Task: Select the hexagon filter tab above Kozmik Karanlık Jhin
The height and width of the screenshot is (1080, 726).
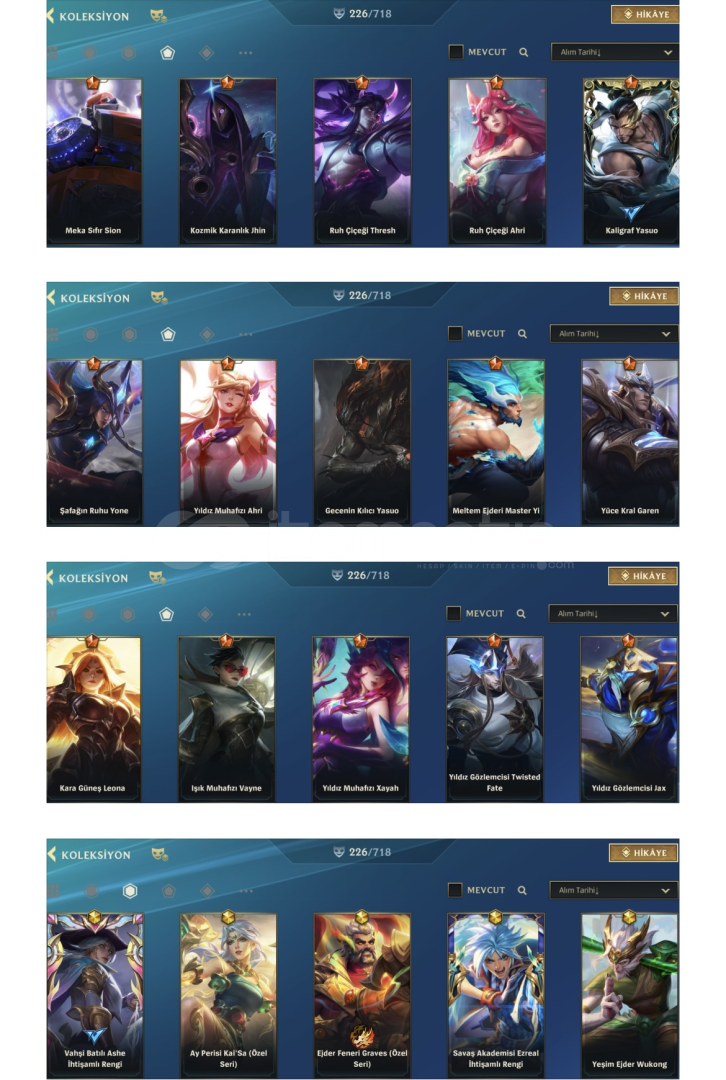Action: [128, 53]
